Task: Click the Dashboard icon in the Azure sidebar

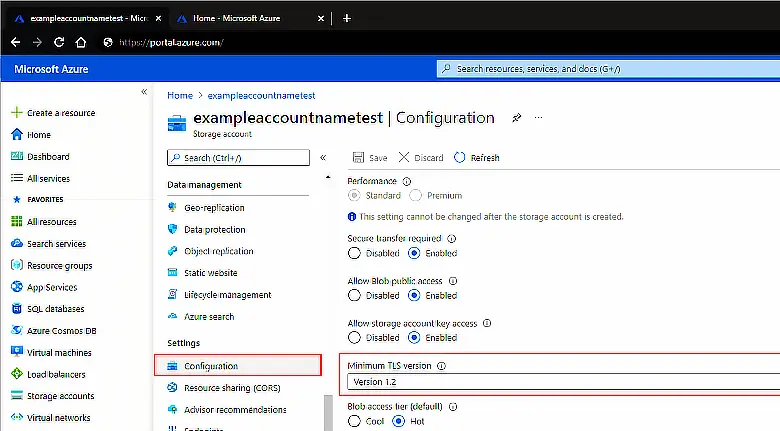Action: point(17,156)
